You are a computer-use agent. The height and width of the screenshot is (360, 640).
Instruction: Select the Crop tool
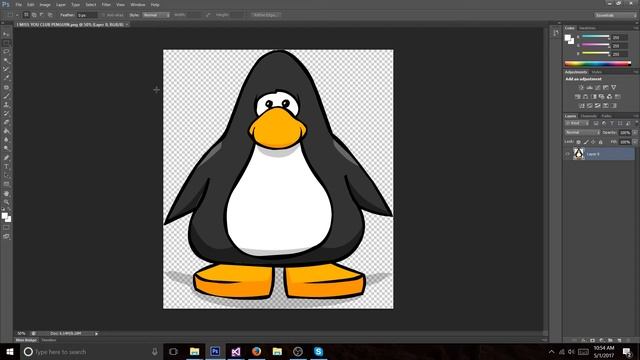click(x=6, y=69)
